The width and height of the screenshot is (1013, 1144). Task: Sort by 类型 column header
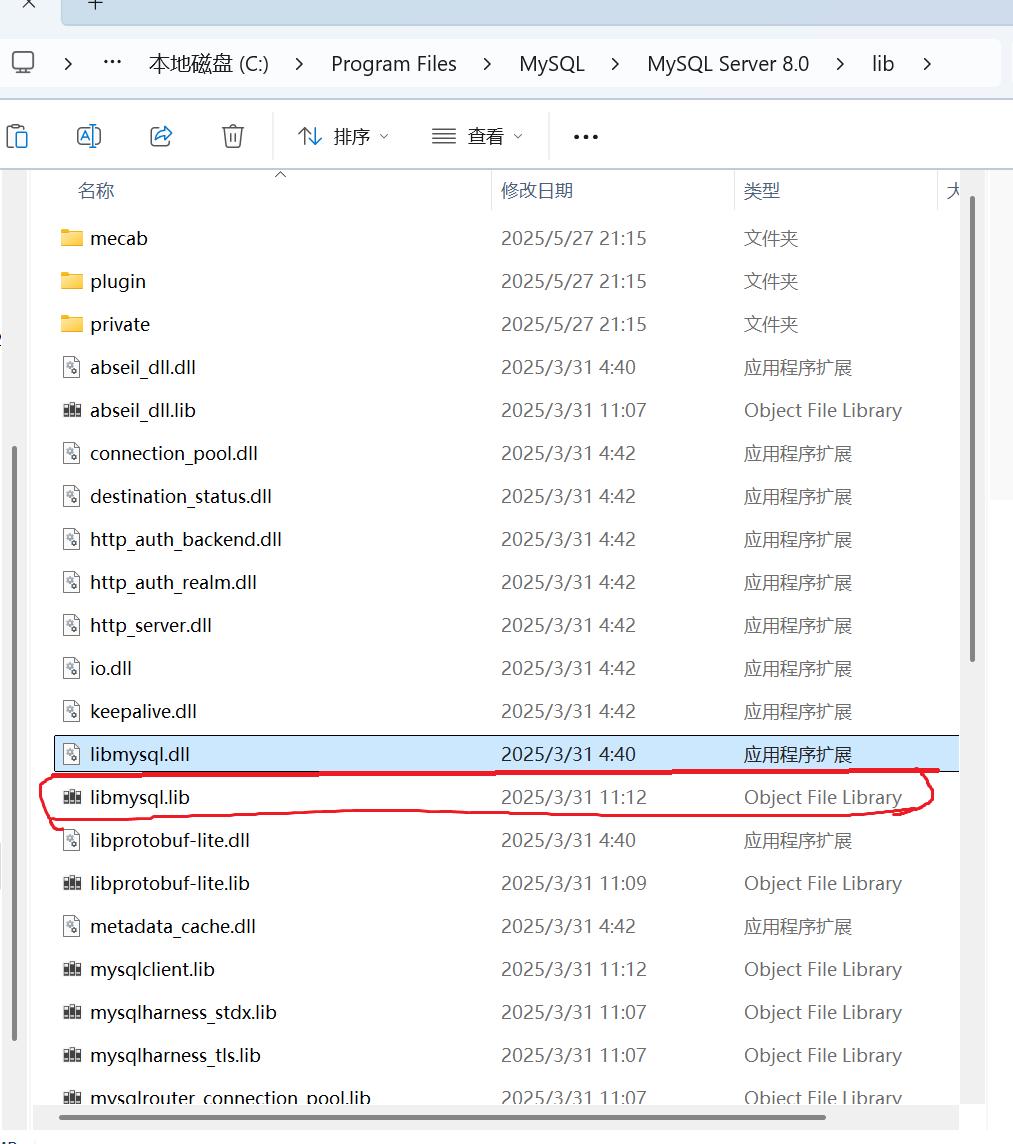coord(762,191)
